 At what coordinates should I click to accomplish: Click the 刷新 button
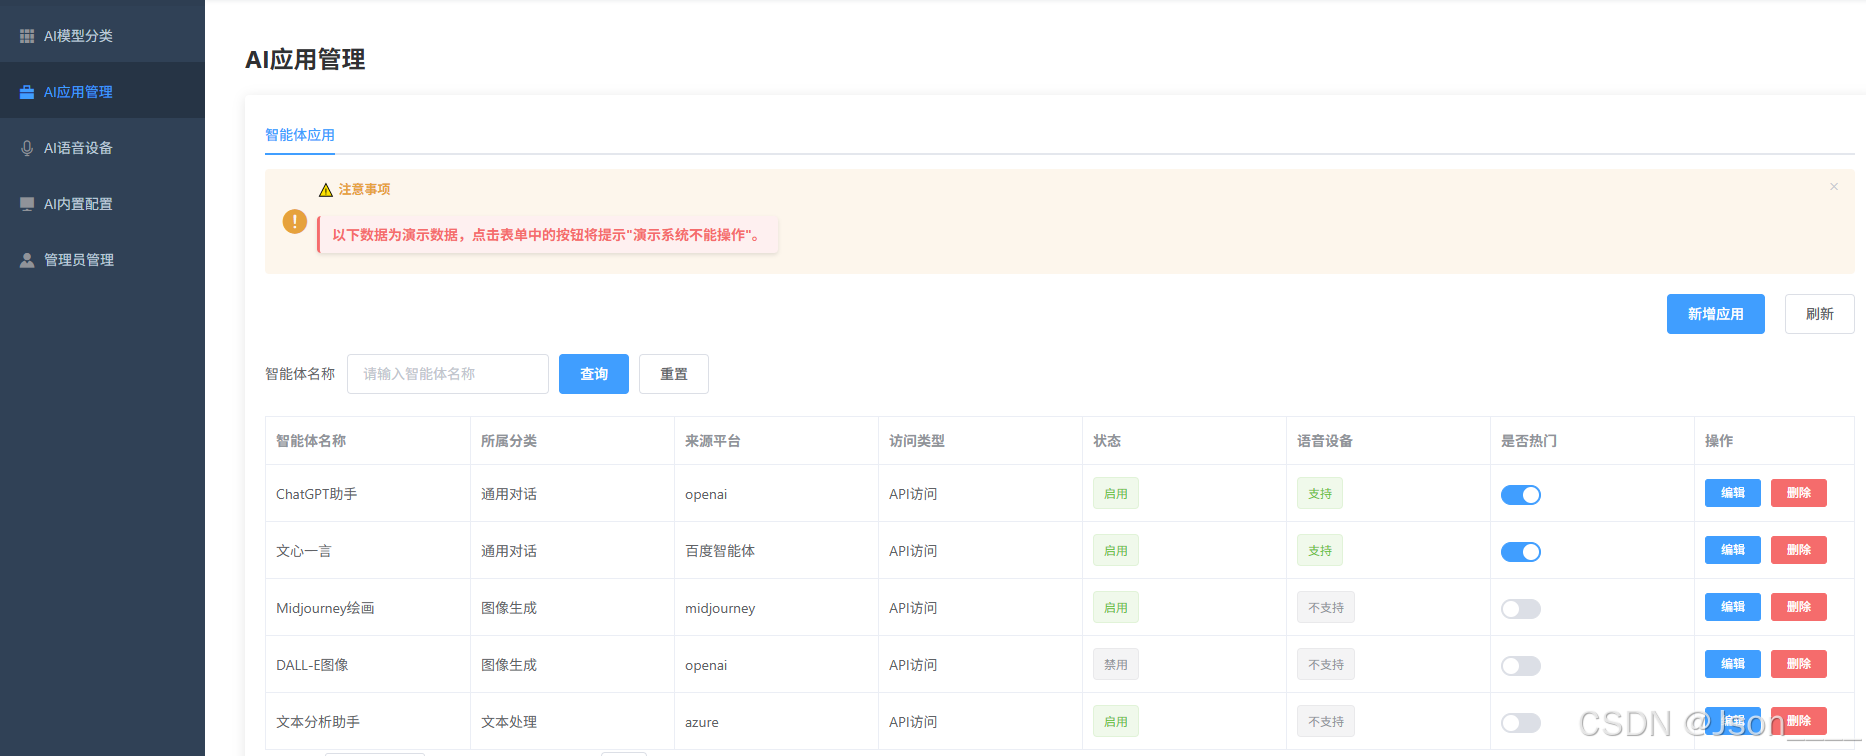[x=1820, y=314]
